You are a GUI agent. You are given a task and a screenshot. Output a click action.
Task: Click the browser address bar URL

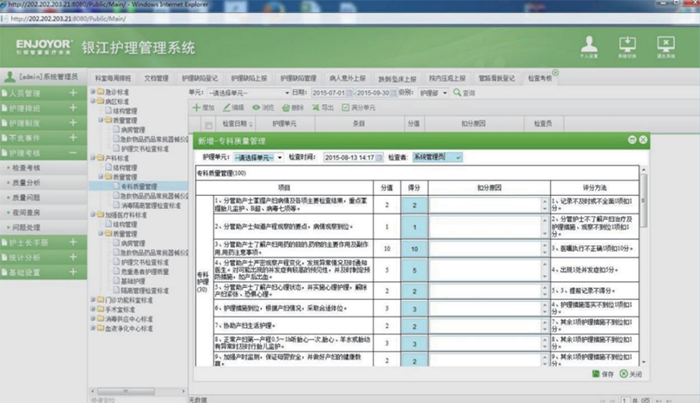tap(68, 19)
